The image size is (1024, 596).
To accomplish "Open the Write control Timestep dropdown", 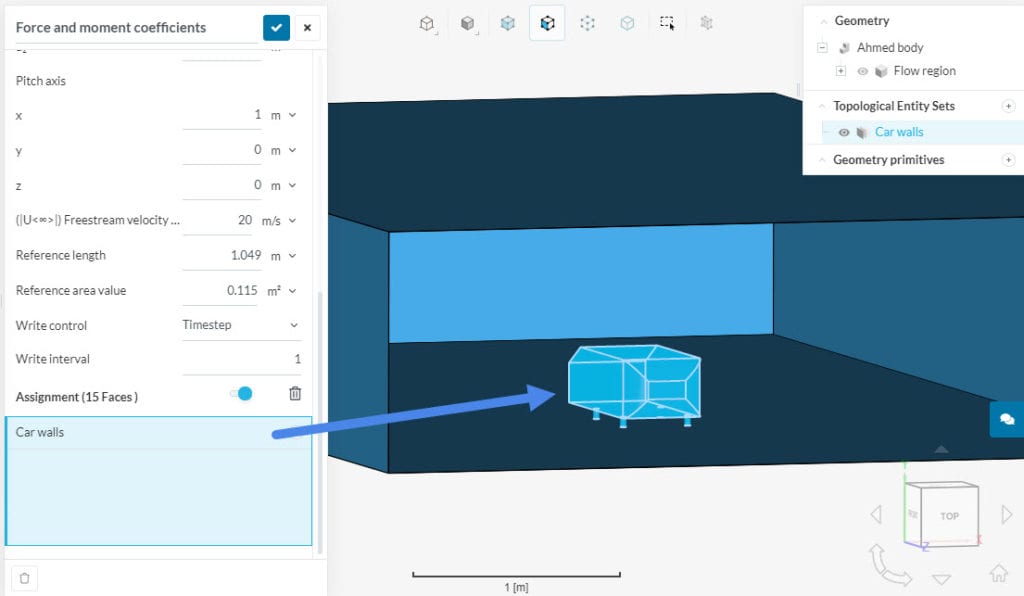I will tap(241, 325).
